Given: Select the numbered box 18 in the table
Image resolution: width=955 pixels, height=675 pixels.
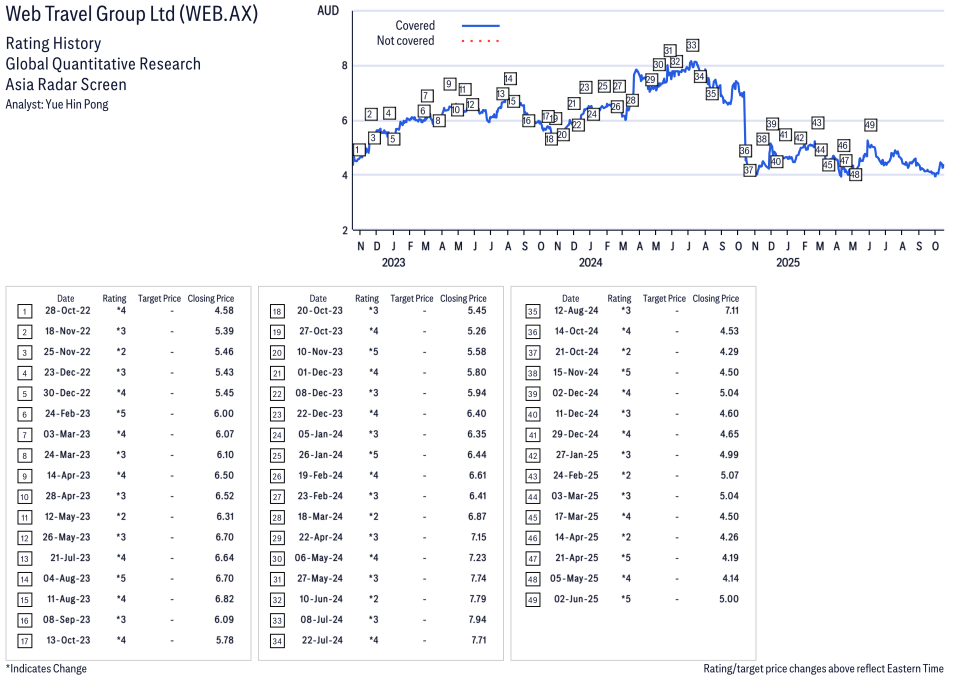Looking at the screenshot, I should [x=277, y=311].
